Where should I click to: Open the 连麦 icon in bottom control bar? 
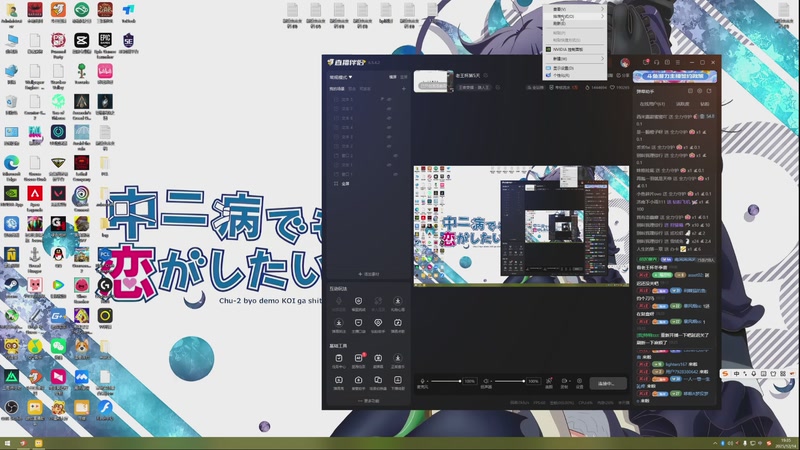coord(549,381)
